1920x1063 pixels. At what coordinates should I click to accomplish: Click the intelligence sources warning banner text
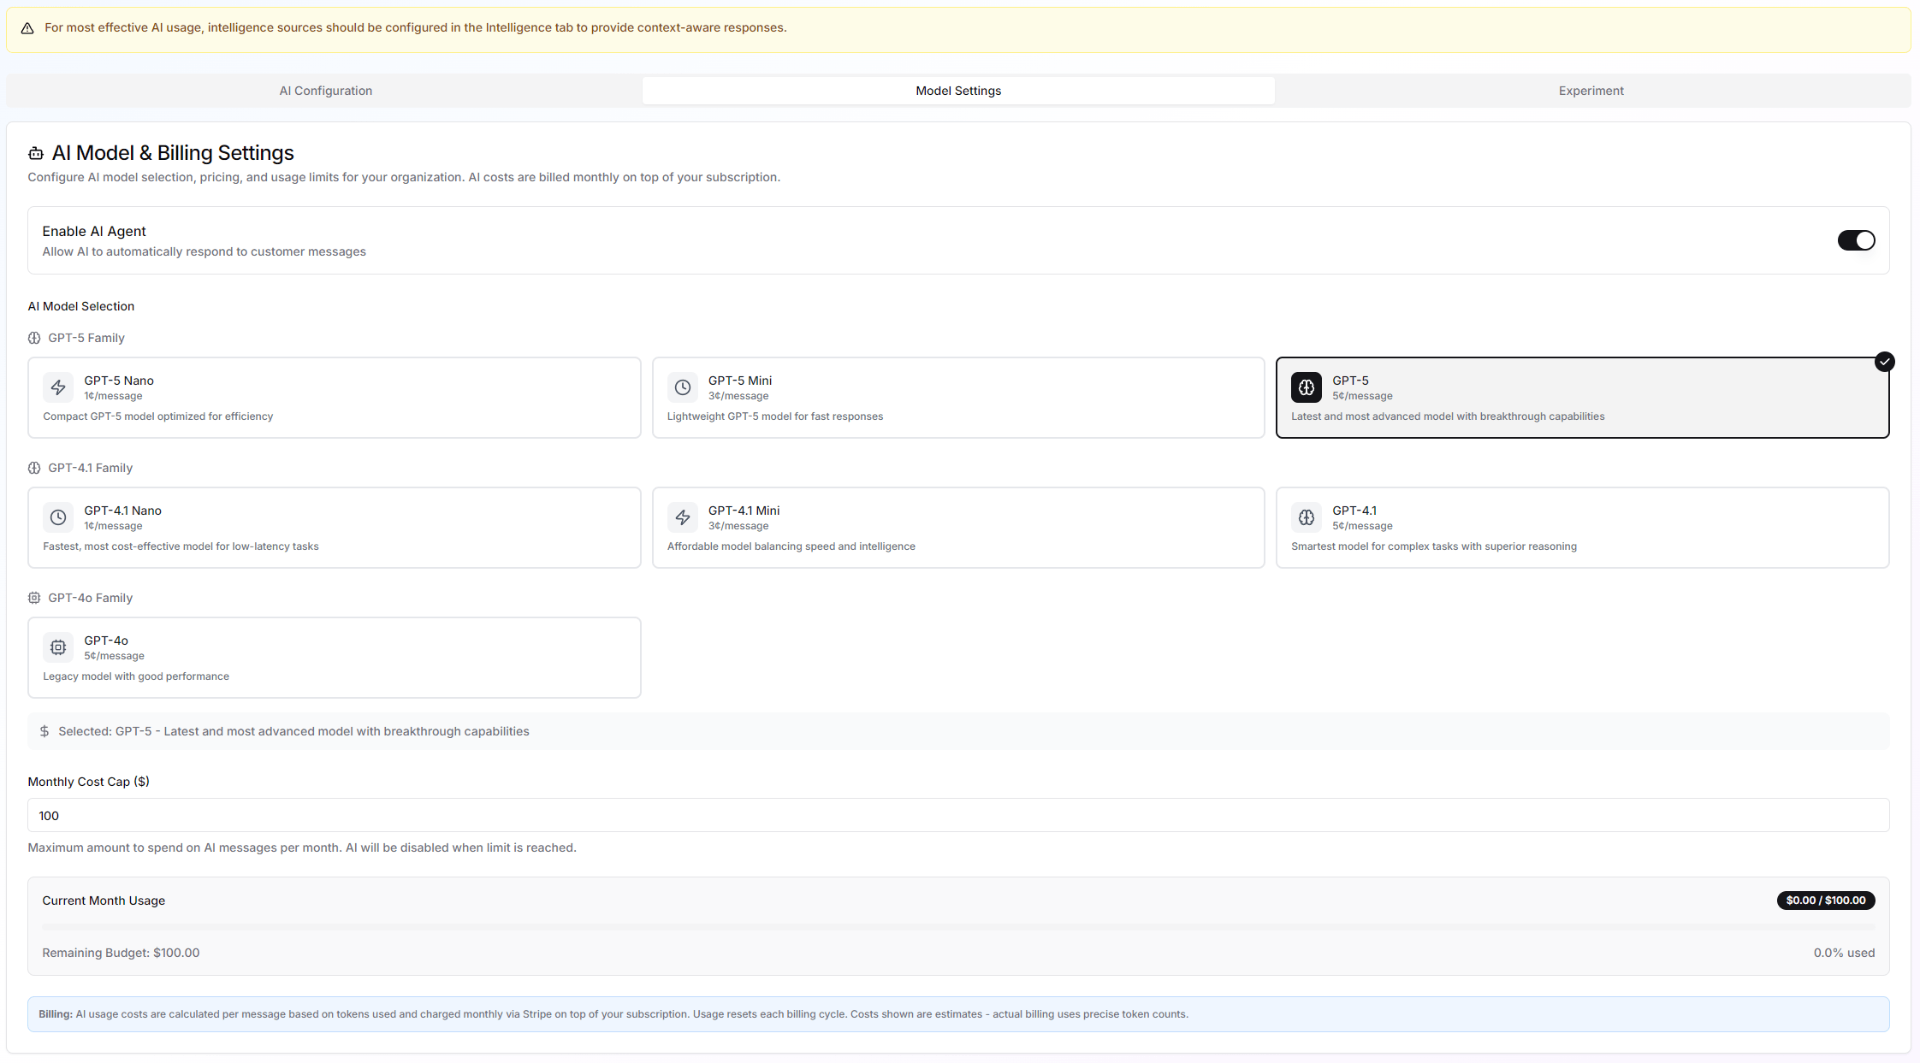(415, 28)
